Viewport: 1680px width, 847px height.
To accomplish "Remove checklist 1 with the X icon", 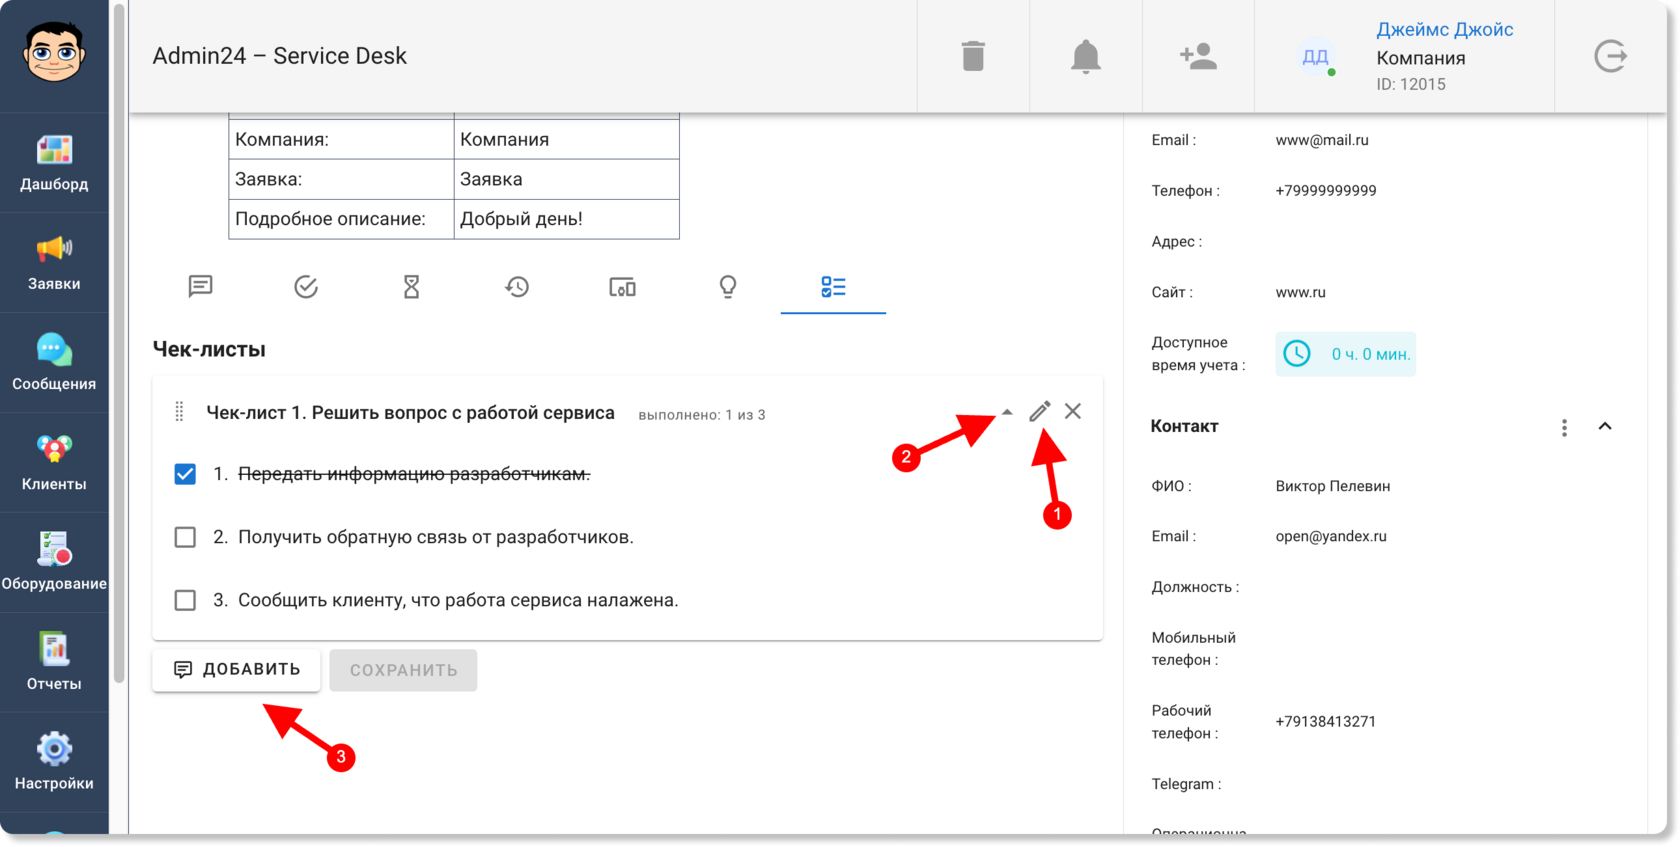I will point(1073,411).
